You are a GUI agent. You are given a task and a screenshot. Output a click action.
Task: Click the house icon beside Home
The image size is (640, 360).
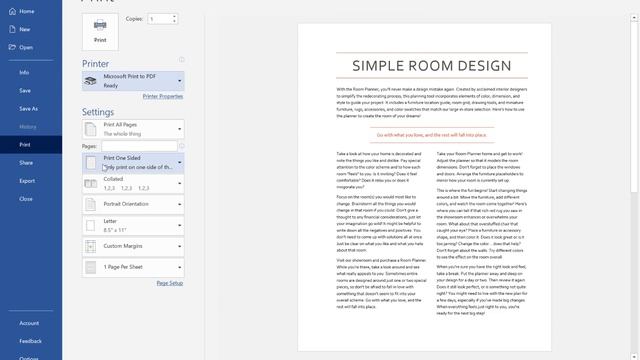12,11
